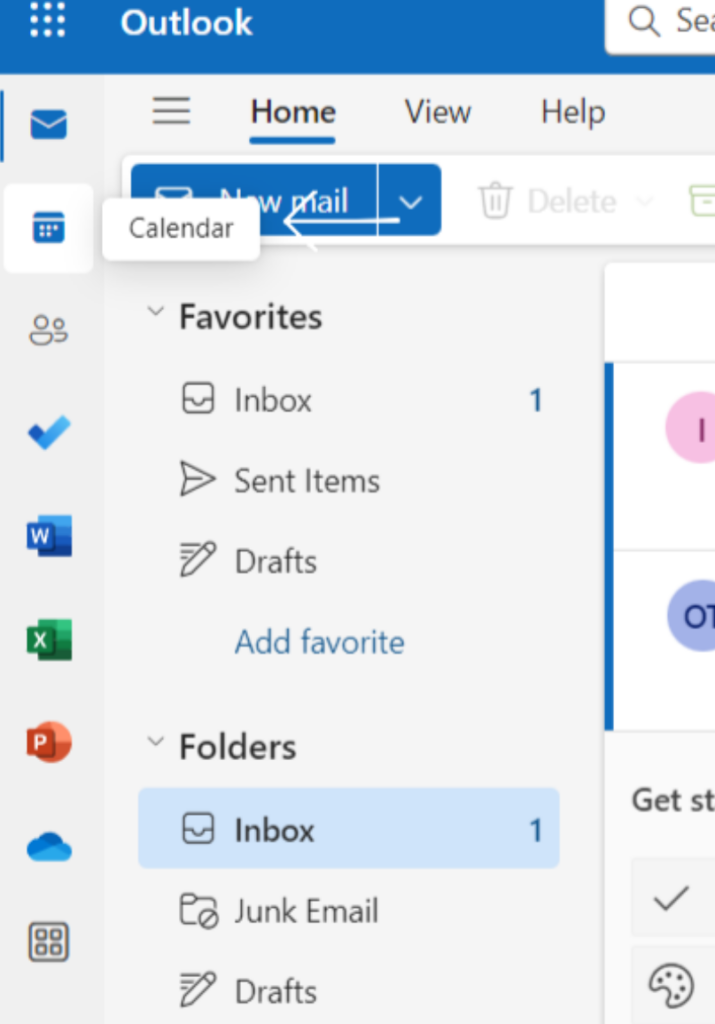Viewport: 715px width, 1024px height.
Task: Open the app launcher grid
Action: click(x=48, y=20)
